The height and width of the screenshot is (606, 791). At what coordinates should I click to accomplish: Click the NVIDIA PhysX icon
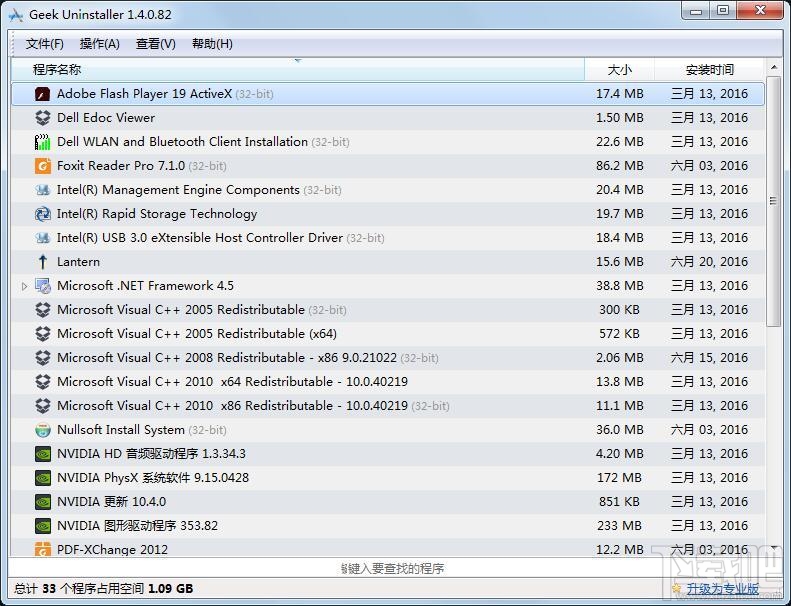[42, 478]
